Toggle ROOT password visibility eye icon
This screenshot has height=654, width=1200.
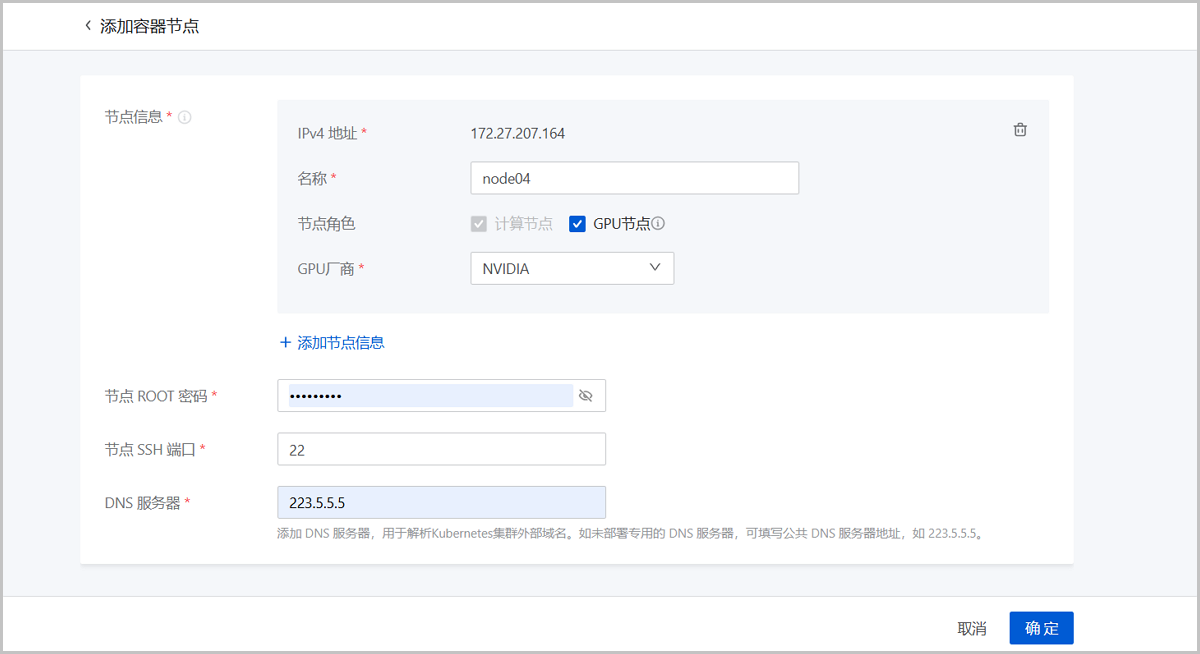(586, 396)
